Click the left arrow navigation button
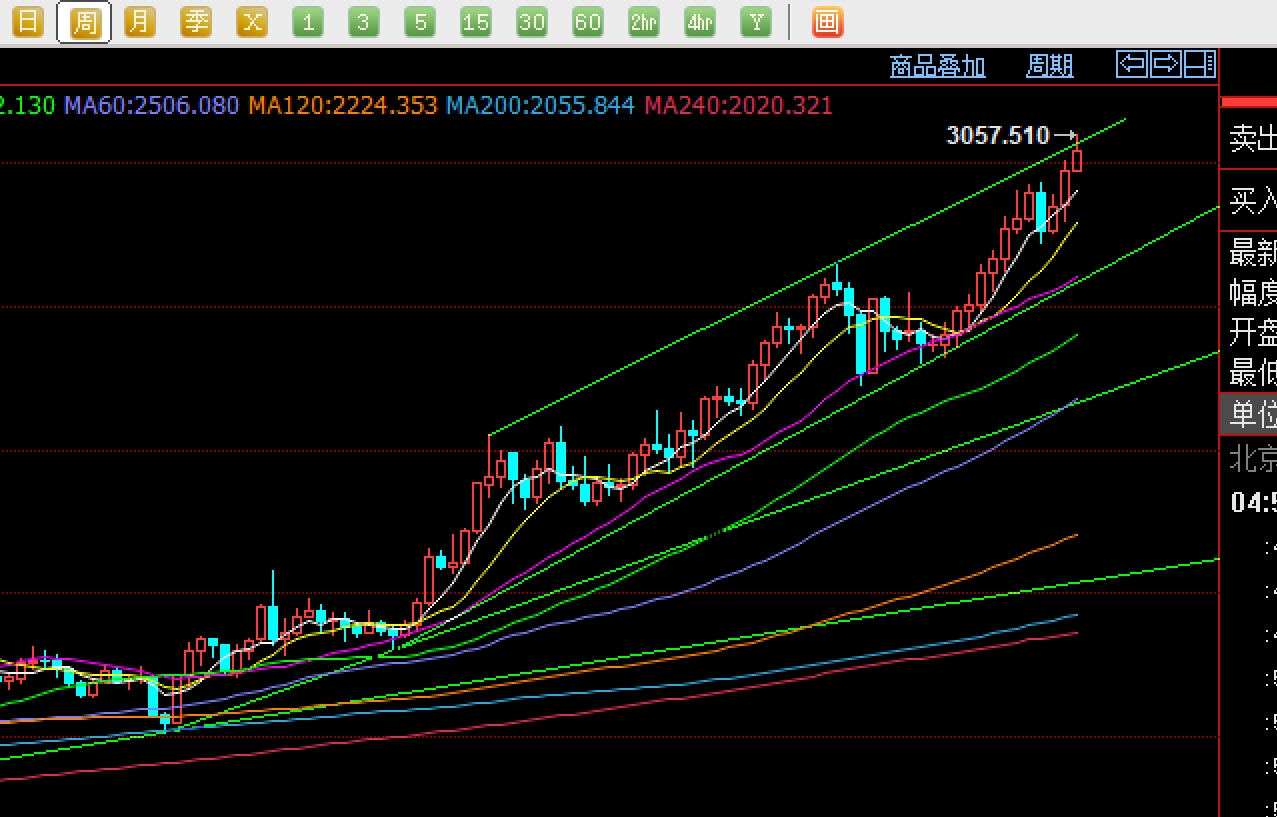 tap(1133, 65)
